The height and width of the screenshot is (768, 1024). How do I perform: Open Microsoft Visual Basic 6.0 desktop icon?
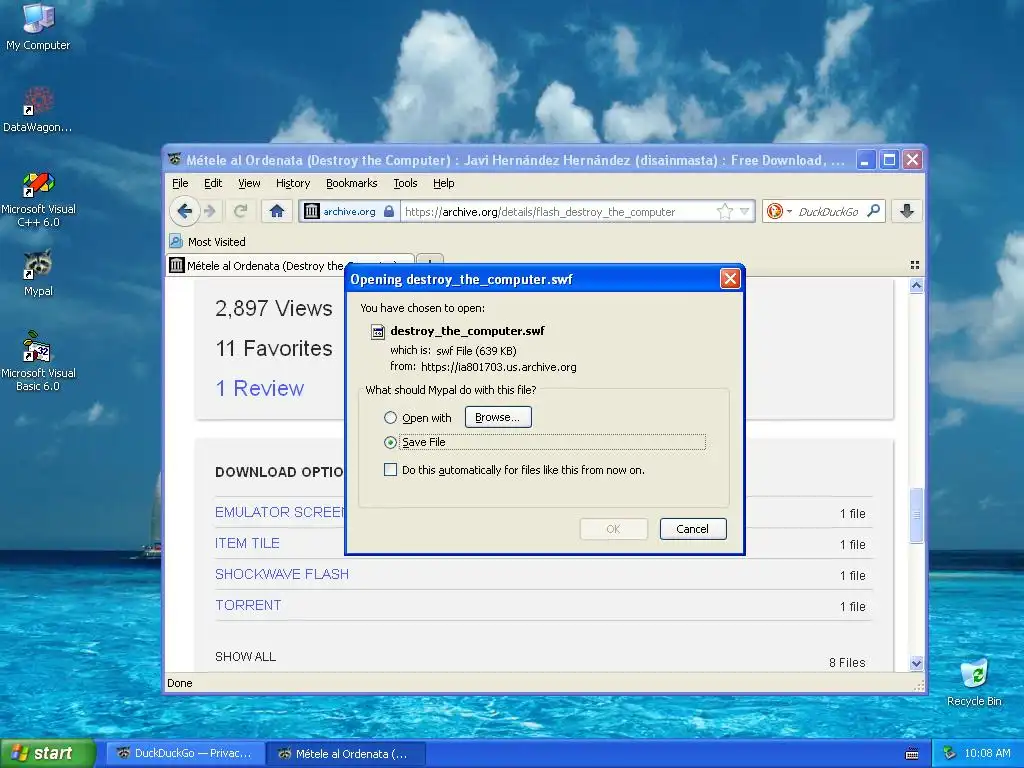pyautogui.click(x=38, y=361)
